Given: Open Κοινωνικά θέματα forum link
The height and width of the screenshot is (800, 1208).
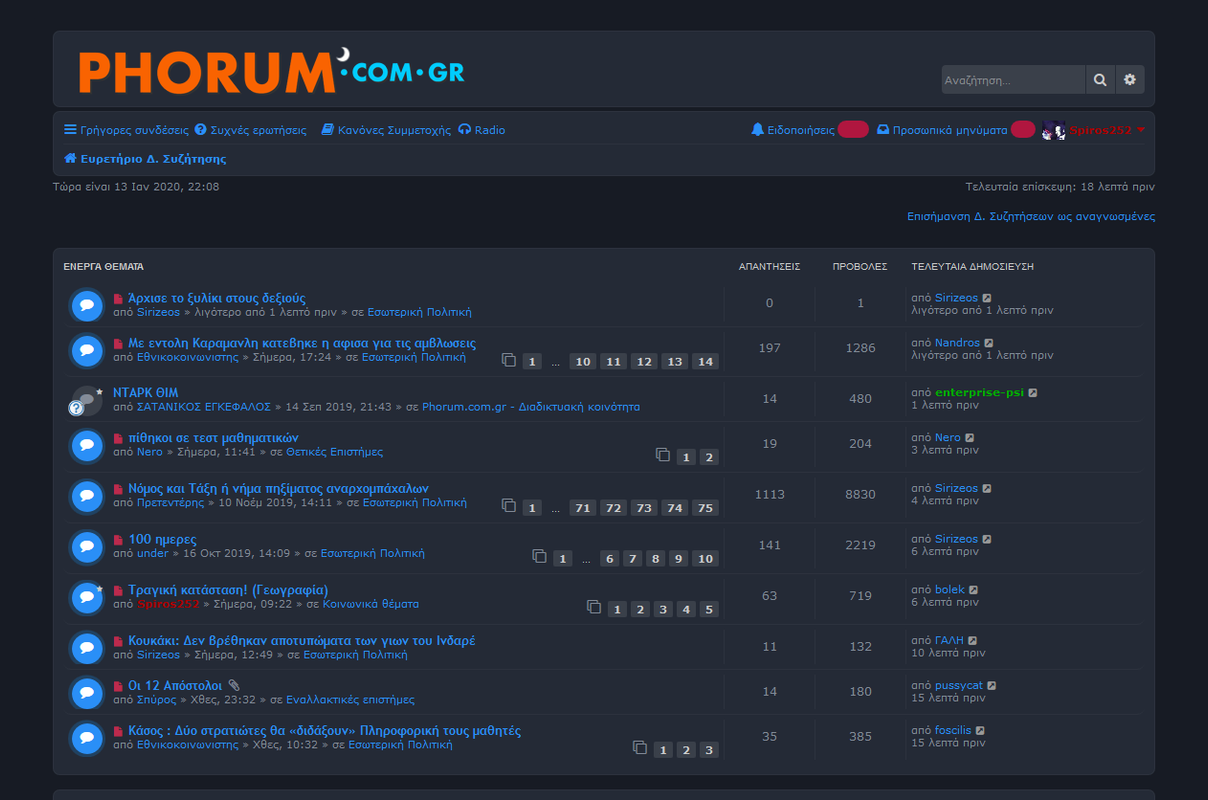Looking at the screenshot, I should pos(370,604).
